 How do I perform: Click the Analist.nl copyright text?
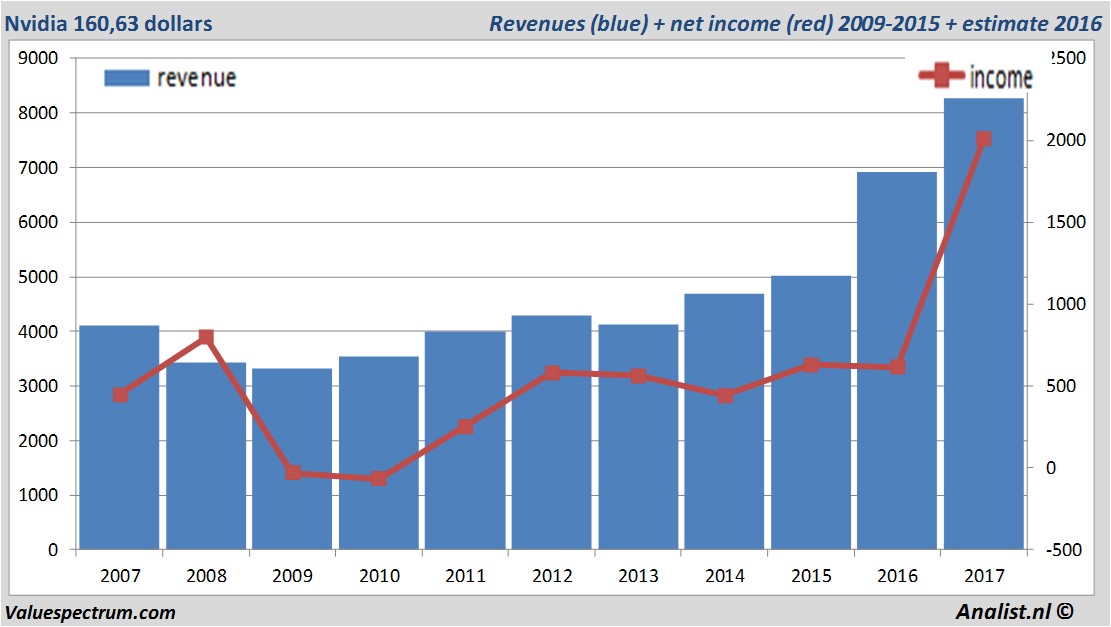[x=1014, y=611]
